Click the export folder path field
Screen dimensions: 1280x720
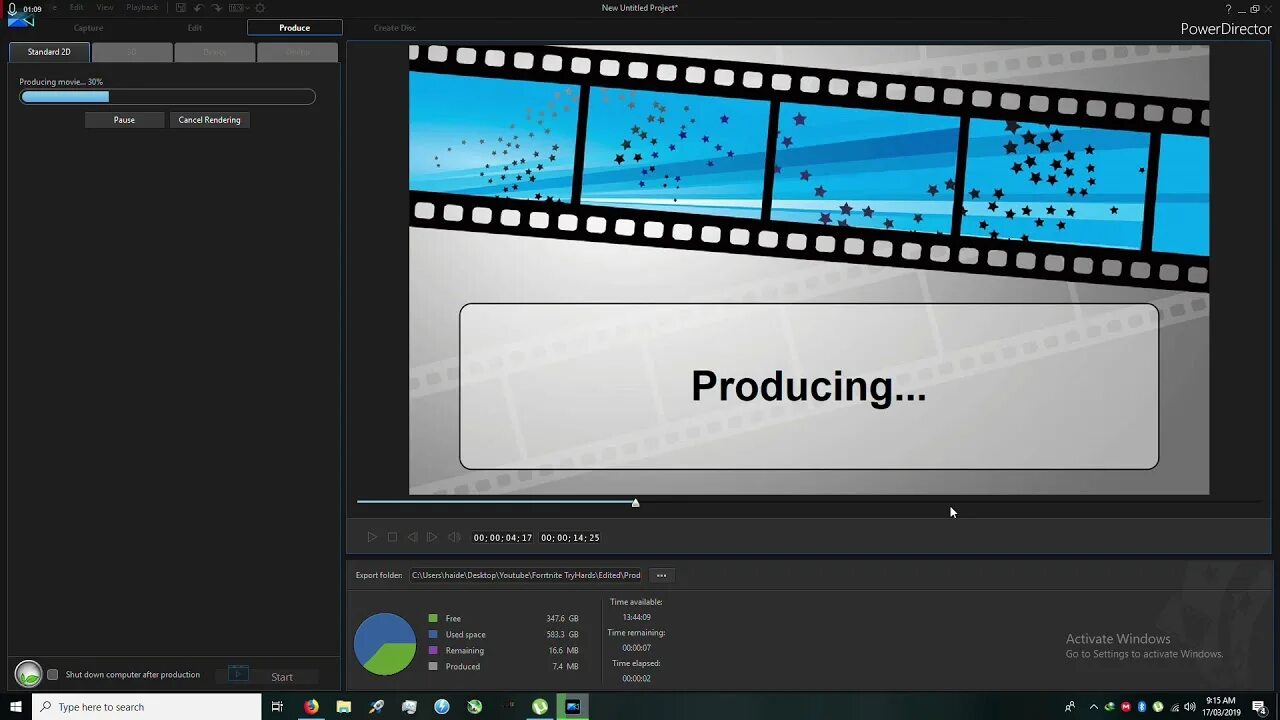tap(526, 575)
